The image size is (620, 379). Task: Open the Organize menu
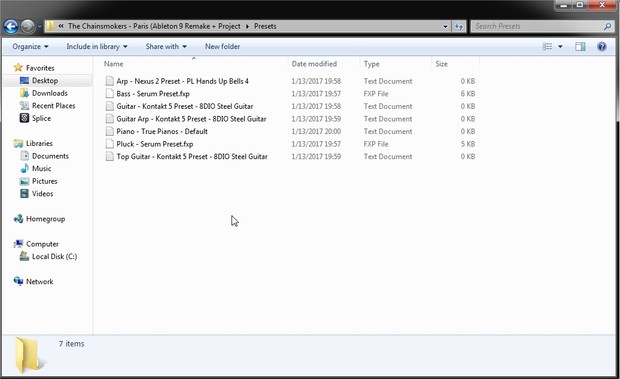point(30,46)
